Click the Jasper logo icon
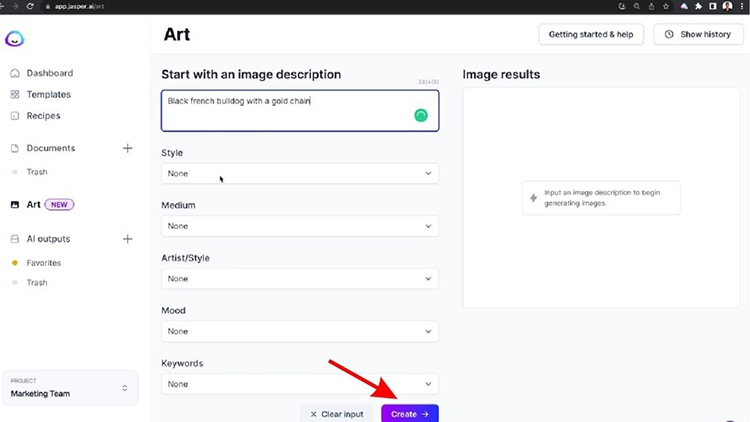Image resolution: width=750 pixels, height=422 pixels. click(14, 39)
